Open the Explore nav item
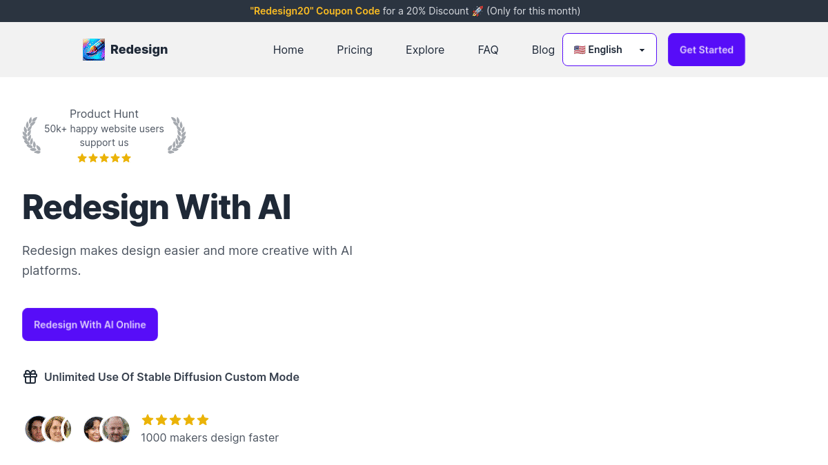Screen dimensions: 828x465 [x=425, y=50]
